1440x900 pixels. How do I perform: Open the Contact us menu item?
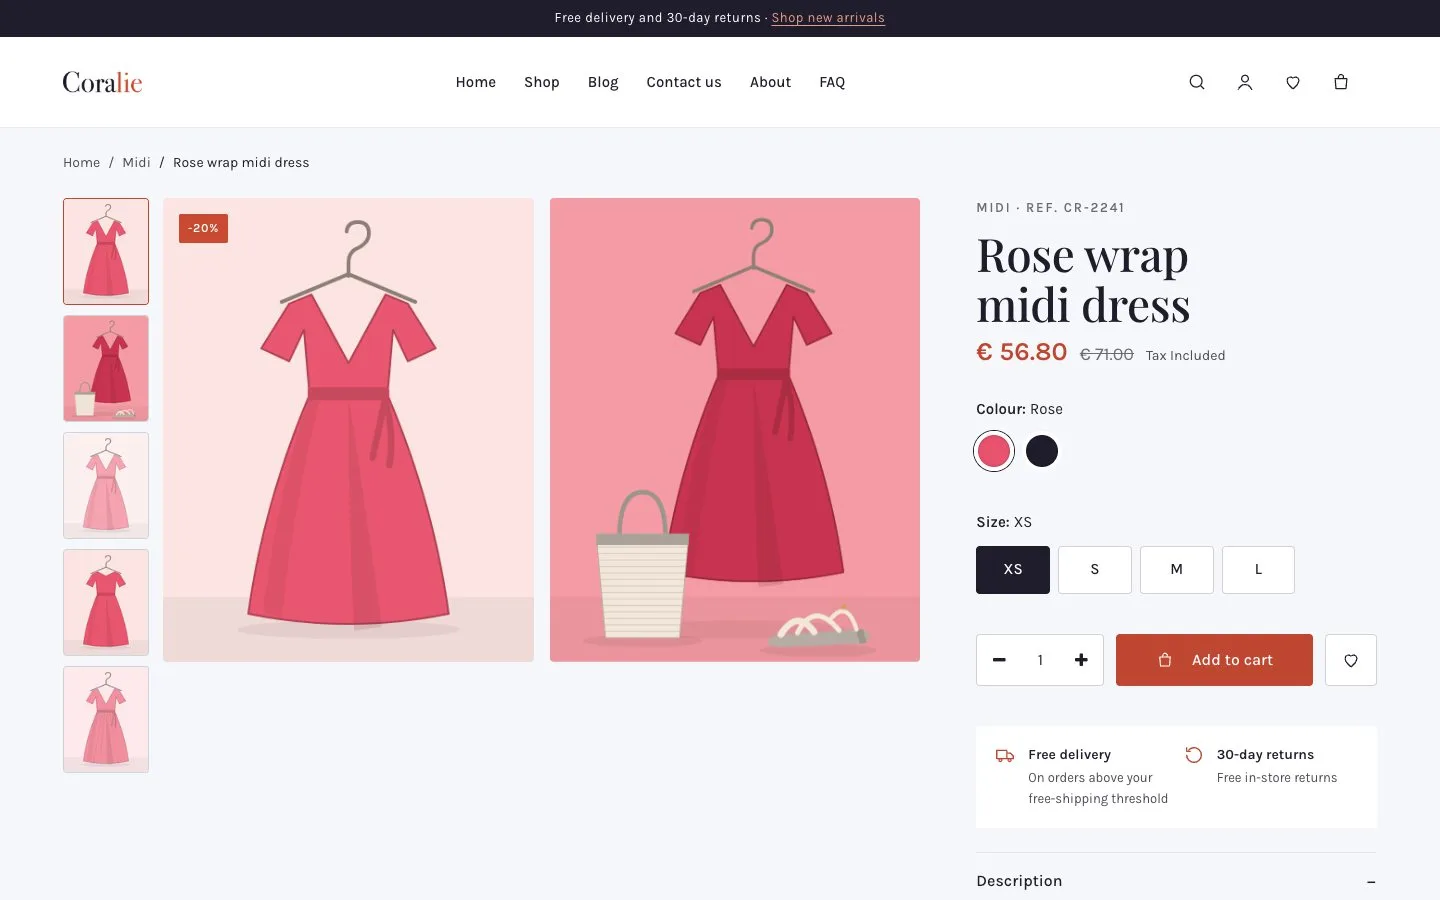click(x=684, y=82)
